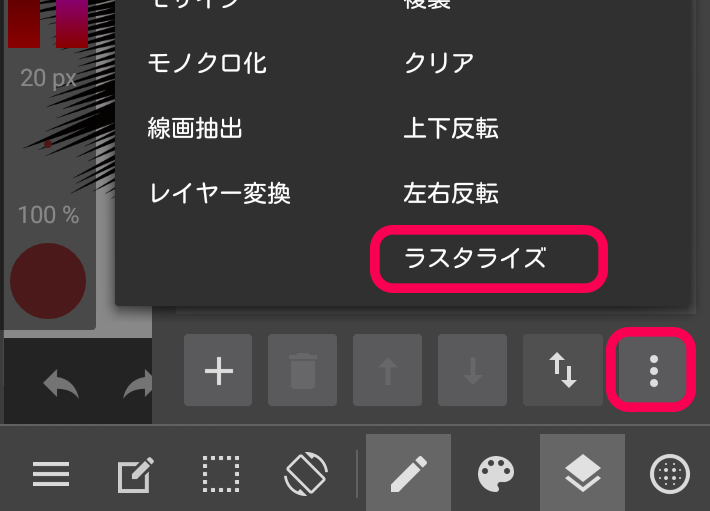This screenshot has width=710, height=511.
Task: Open the three-dot layer options menu
Action: coord(653,370)
